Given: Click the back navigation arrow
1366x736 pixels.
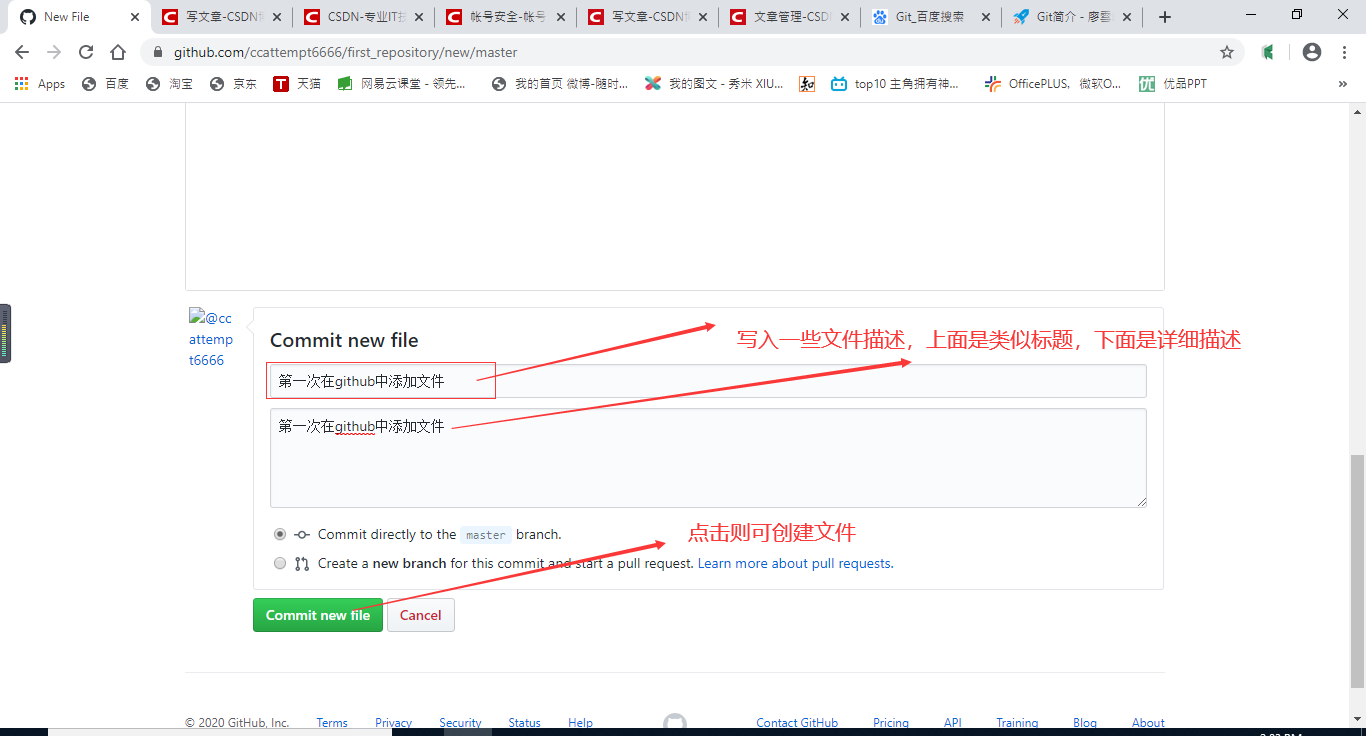Looking at the screenshot, I should click(x=21, y=52).
